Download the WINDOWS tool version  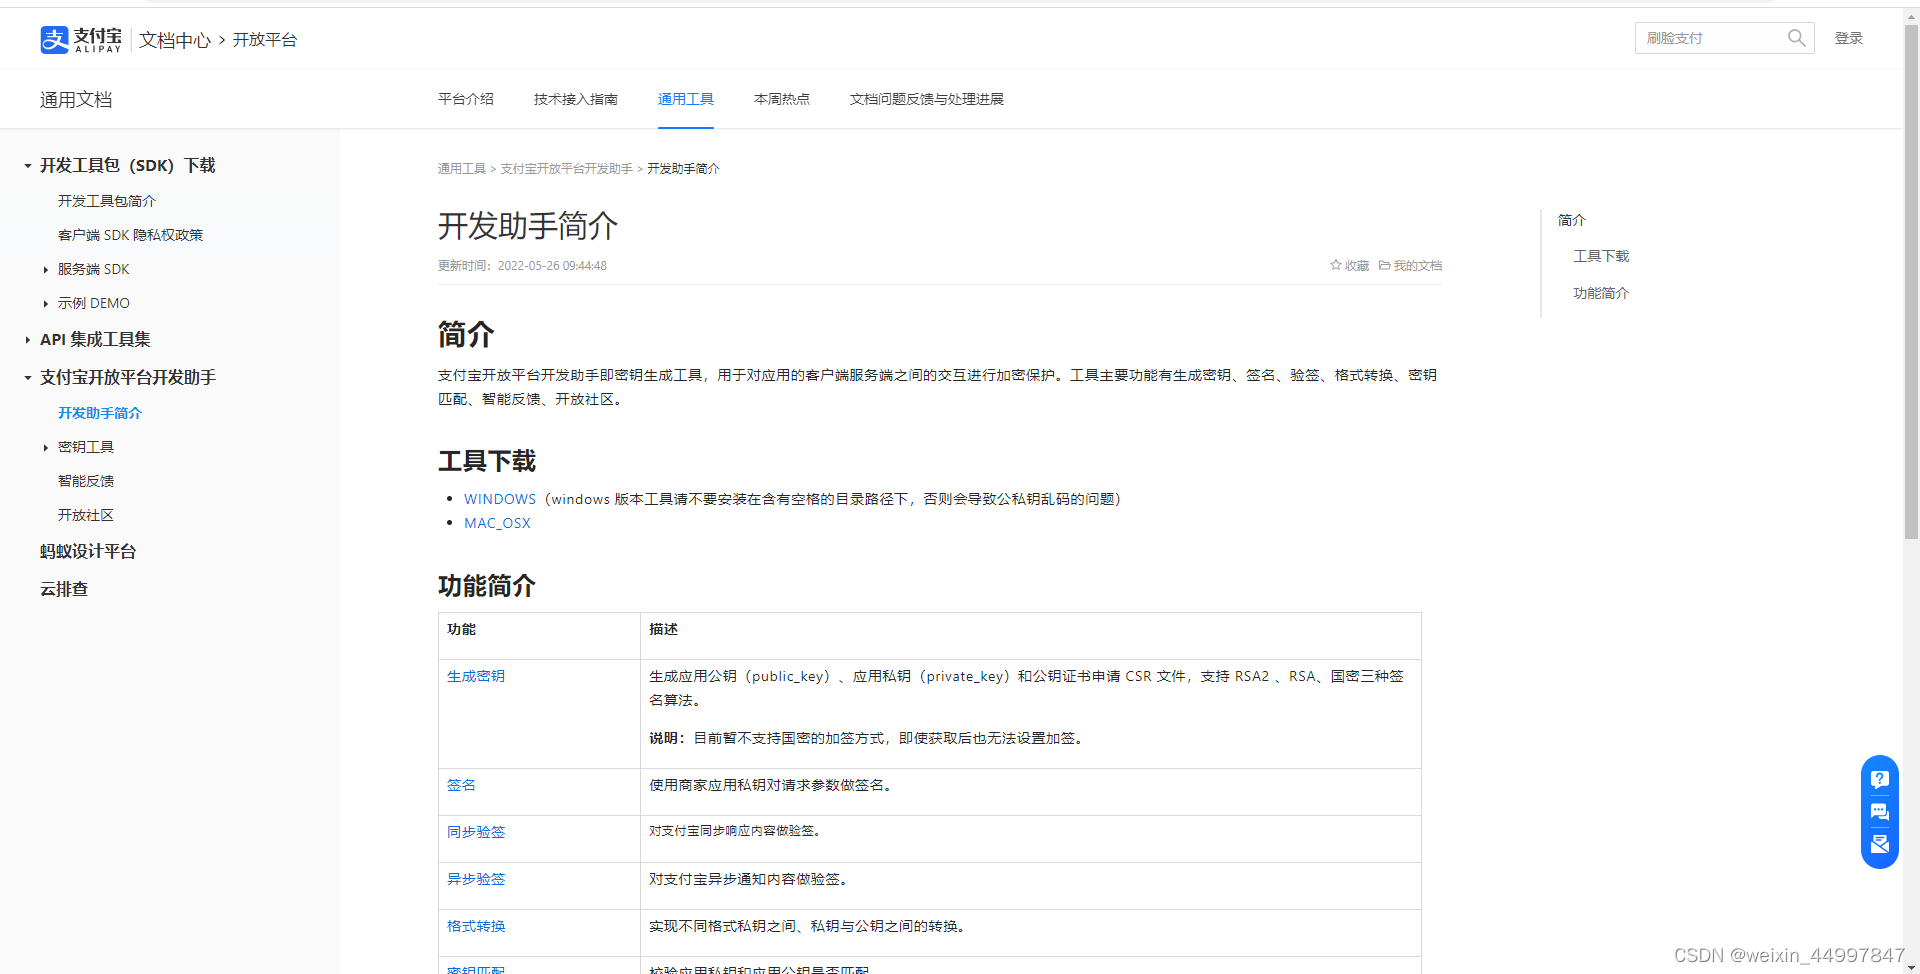(500, 499)
